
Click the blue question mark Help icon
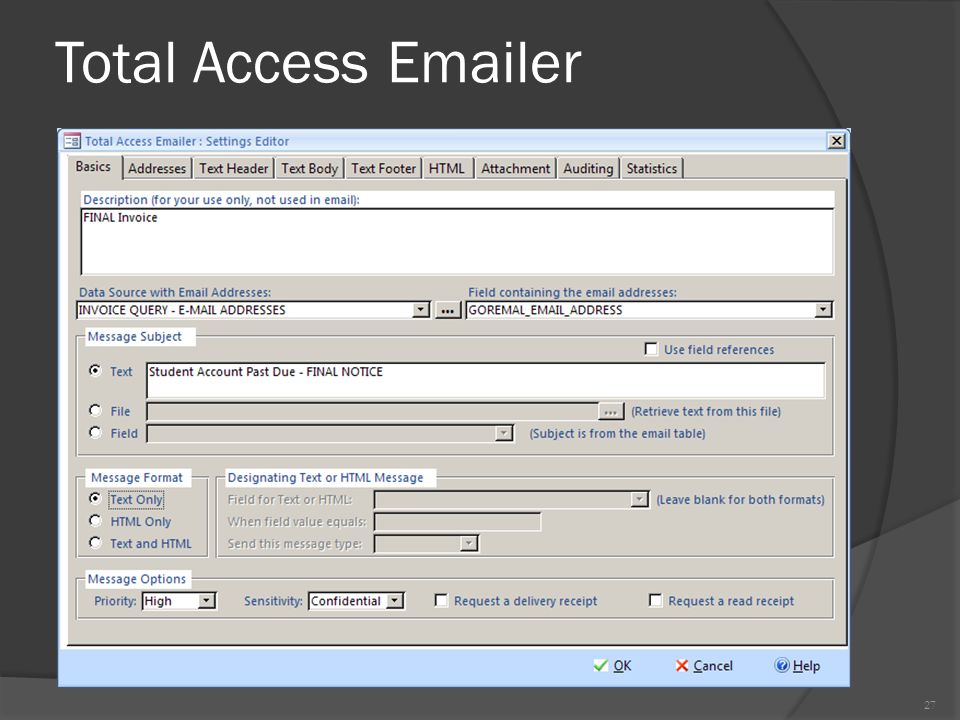782,665
